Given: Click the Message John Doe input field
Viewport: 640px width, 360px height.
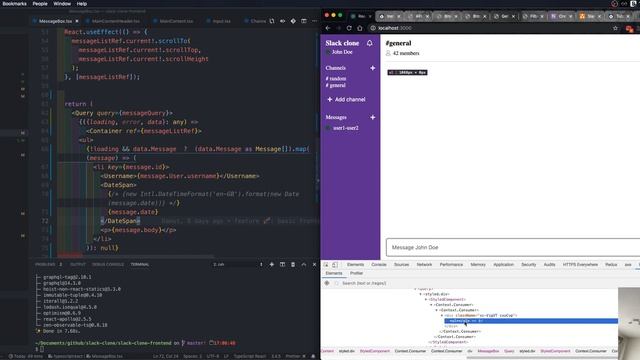Looking at the screenshot, I should point(513,247).
